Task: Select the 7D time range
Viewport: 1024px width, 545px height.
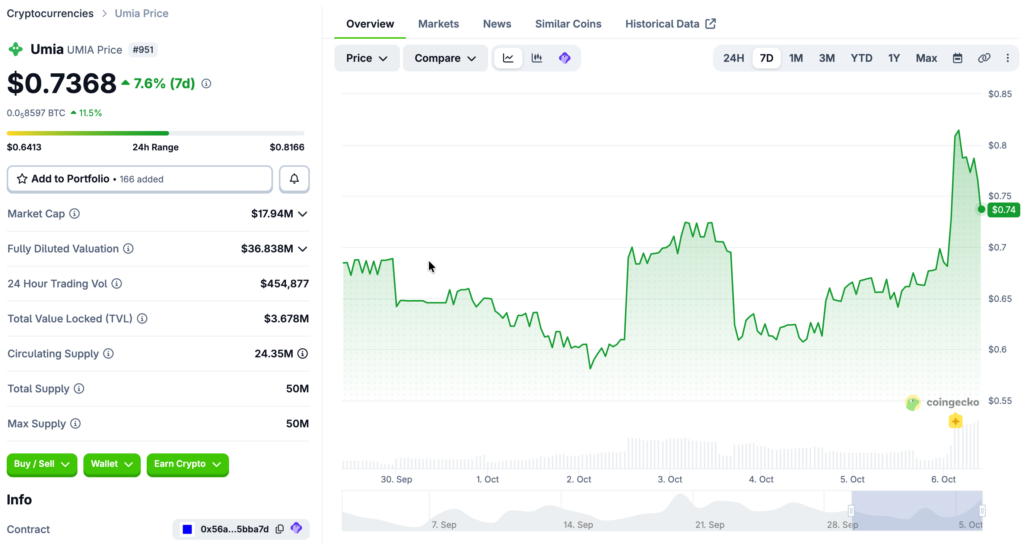Action: click(767, 58)
